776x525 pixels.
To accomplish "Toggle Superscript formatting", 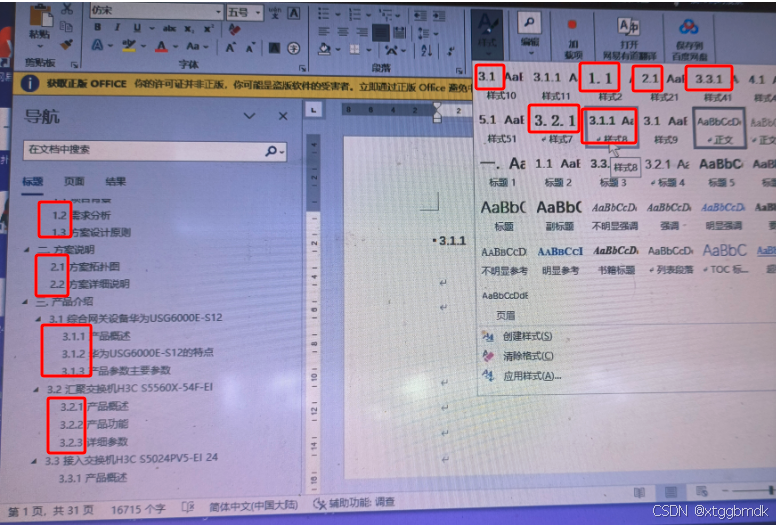I will point(209,28).
